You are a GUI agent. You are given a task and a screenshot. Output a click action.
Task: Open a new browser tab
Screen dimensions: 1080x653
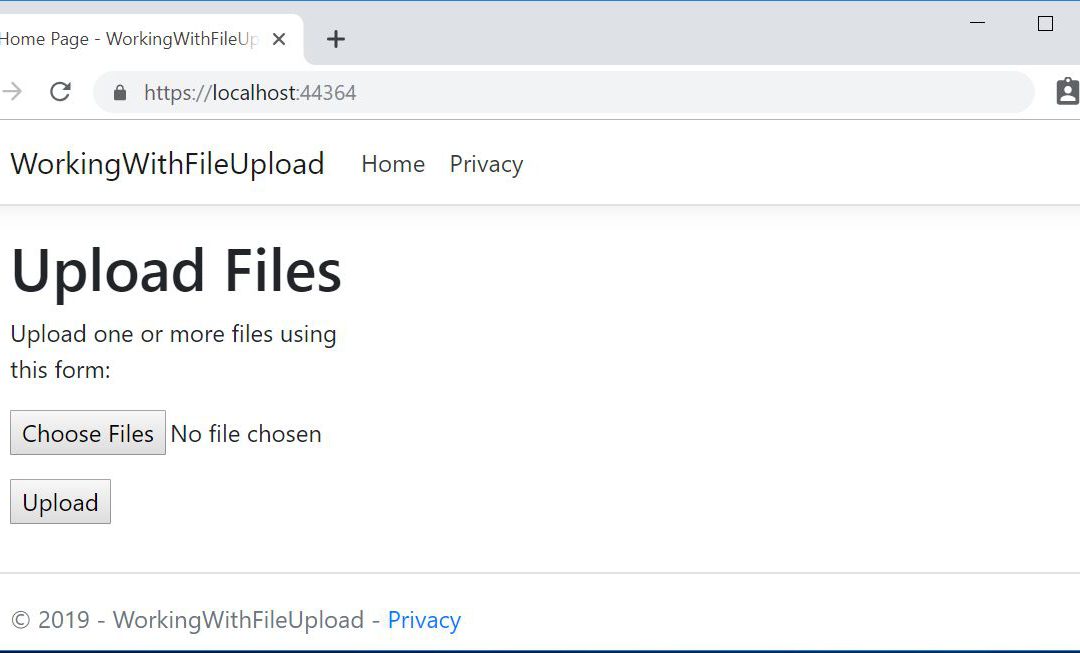tap(336, 40)
